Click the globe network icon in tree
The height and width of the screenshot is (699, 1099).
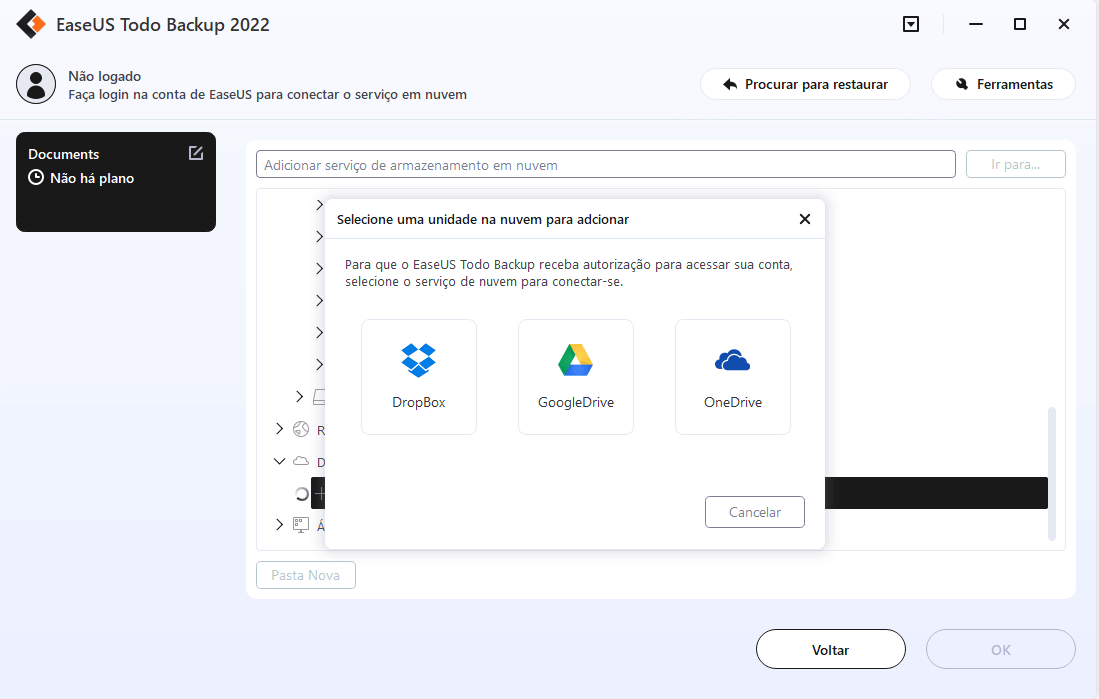click(x=301, y=429)
